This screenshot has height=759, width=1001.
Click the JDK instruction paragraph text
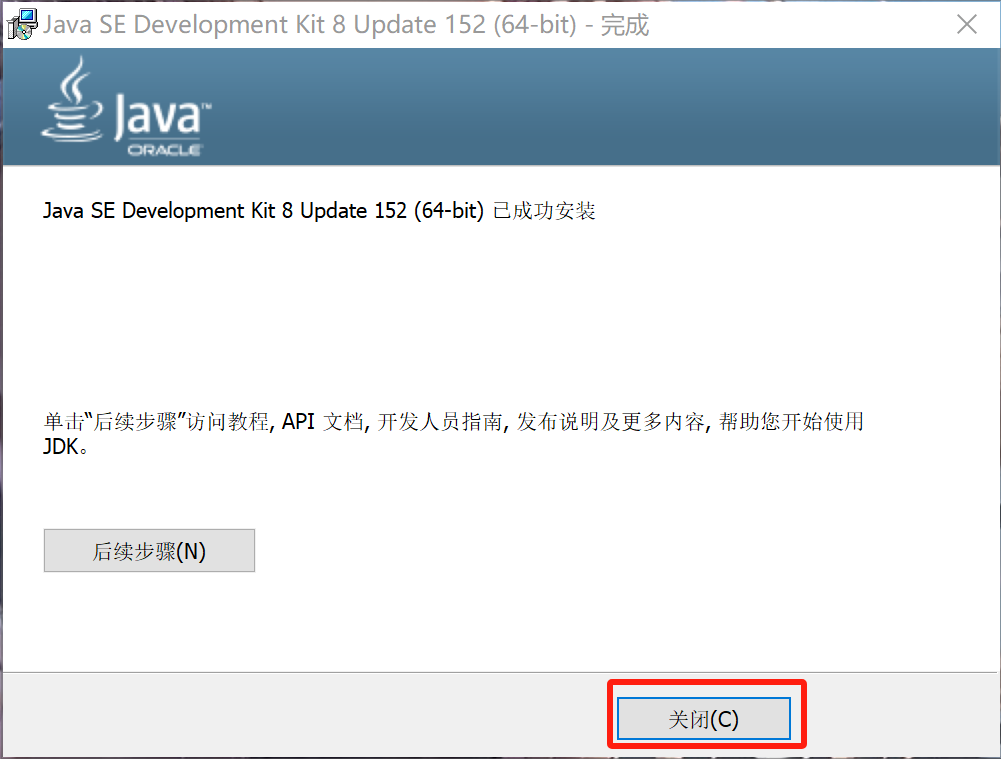coord(450,432)
